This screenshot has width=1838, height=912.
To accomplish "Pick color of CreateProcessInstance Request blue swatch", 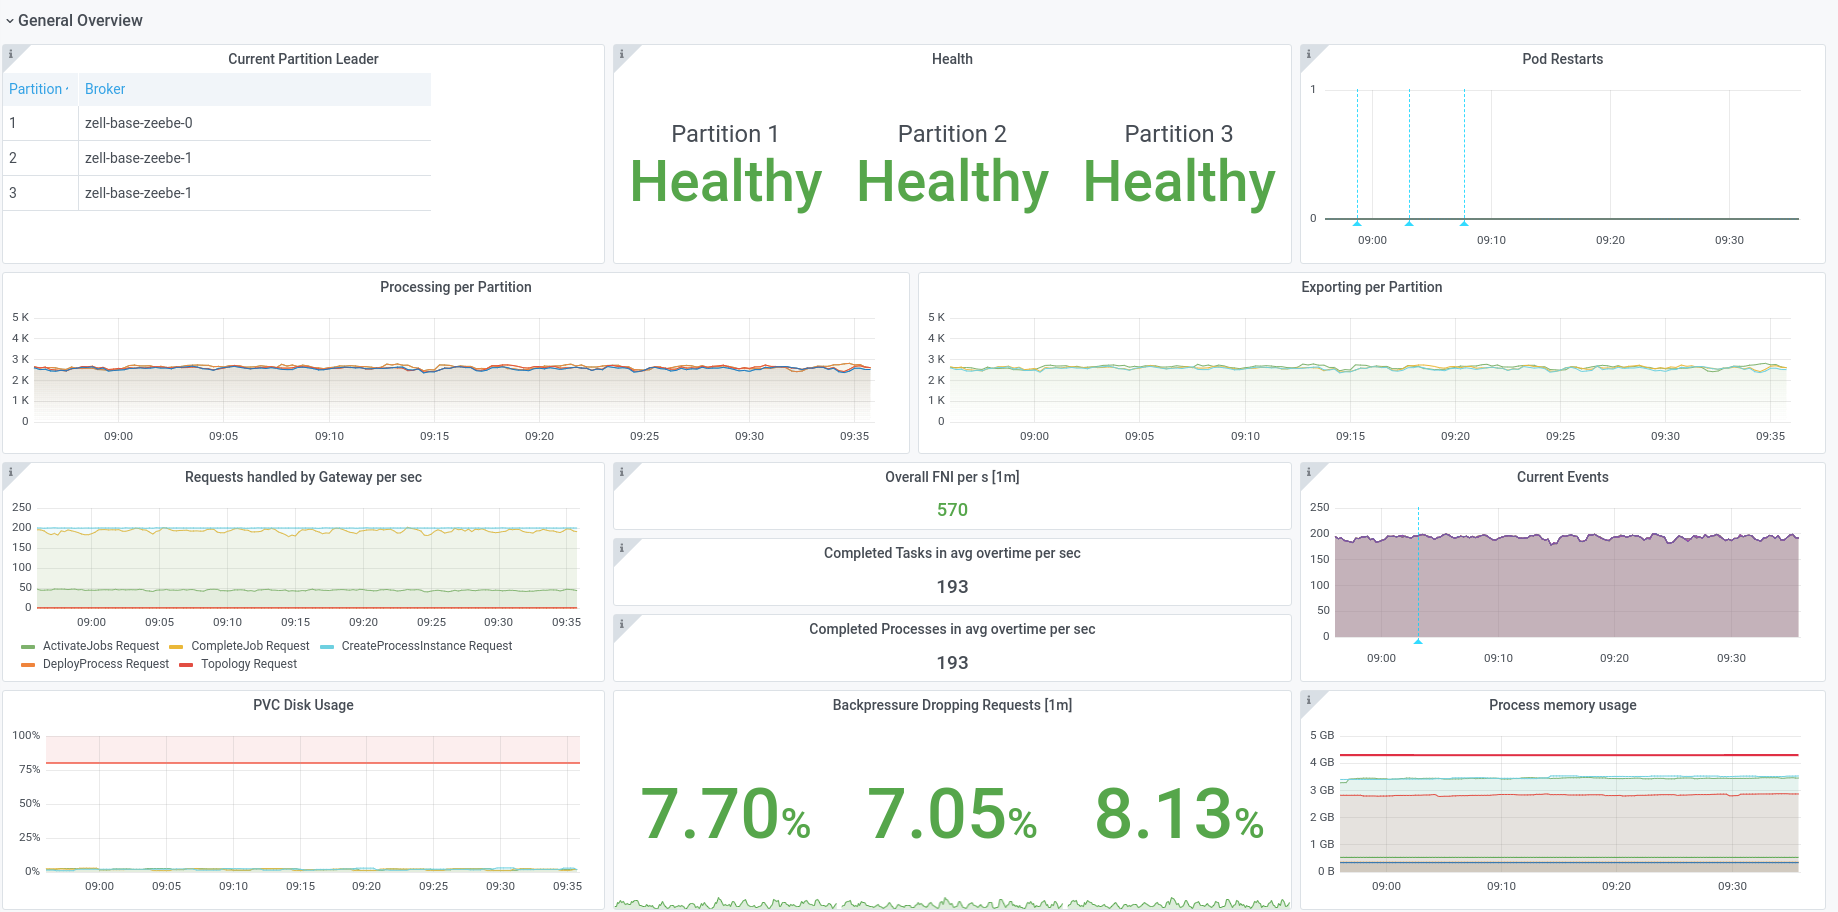I will [x=327, y=647].
